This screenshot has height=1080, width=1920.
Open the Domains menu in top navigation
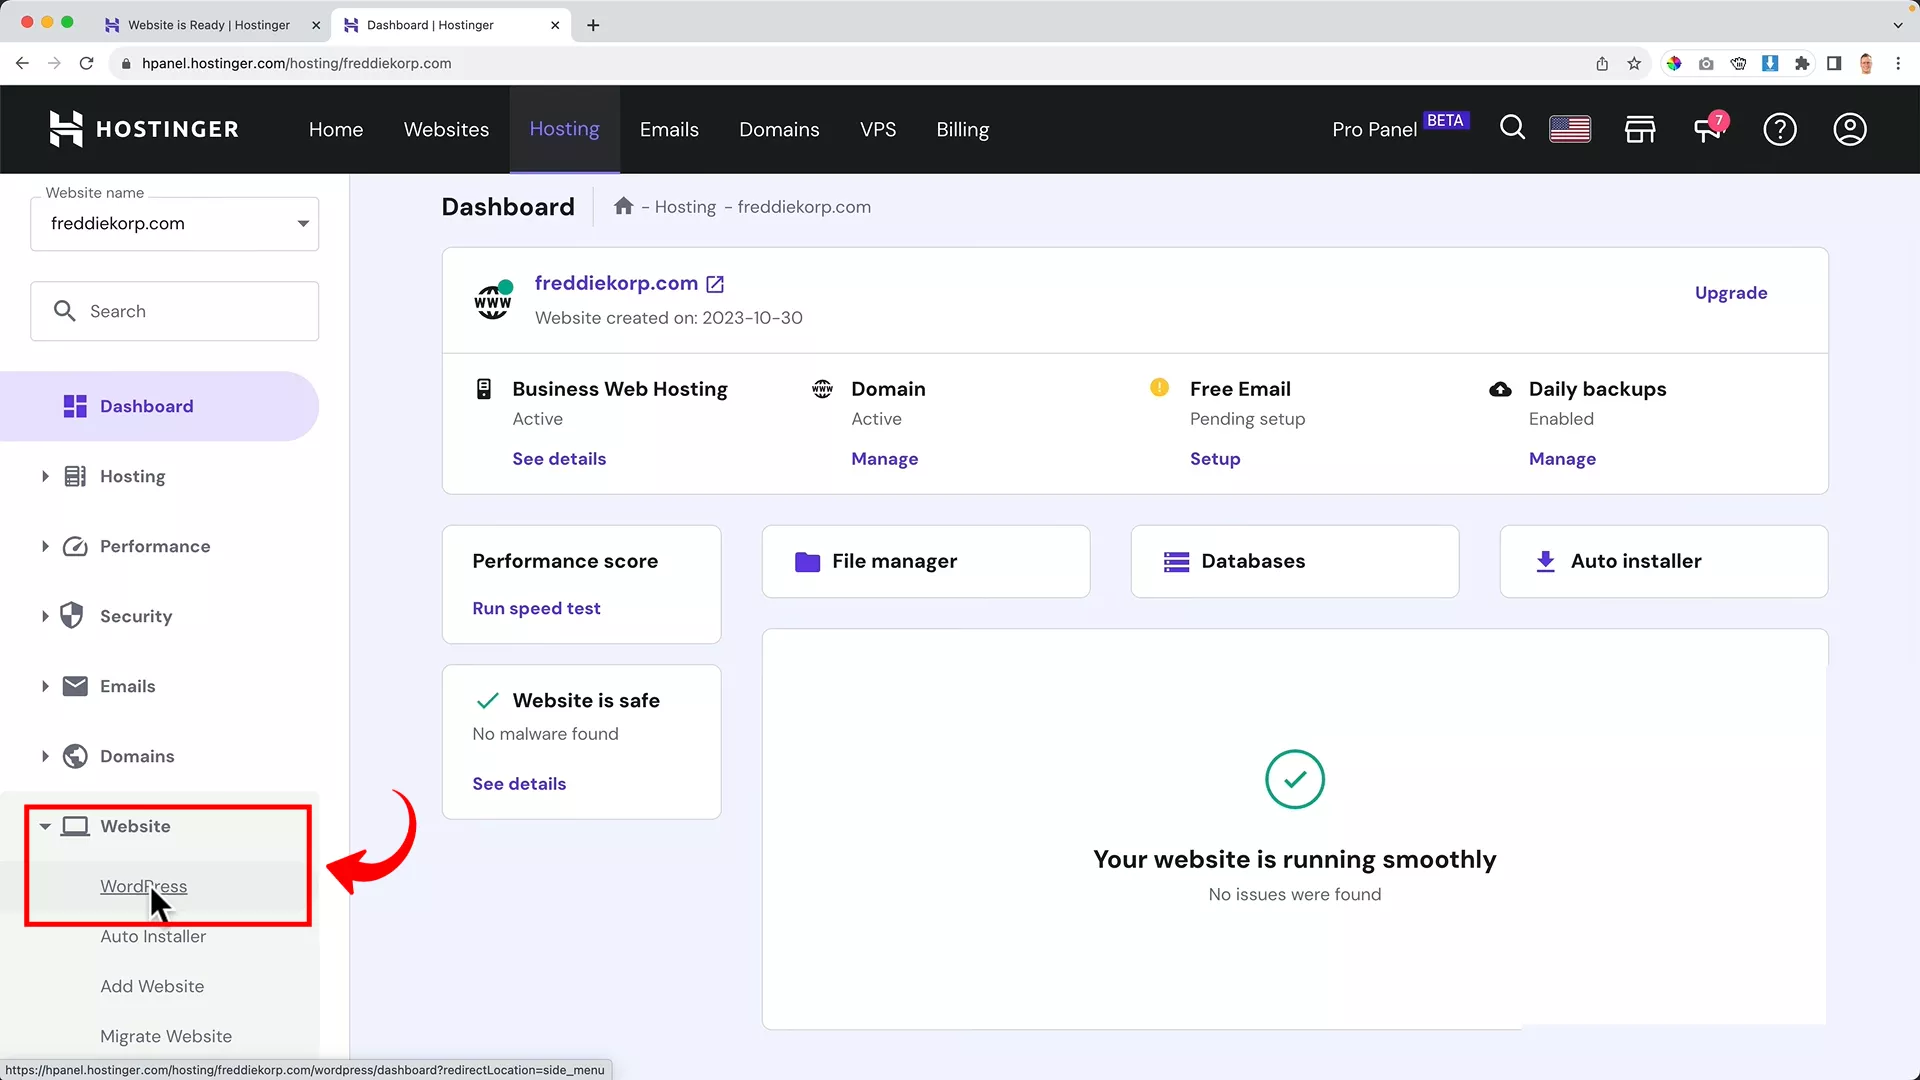click(x=779, y=129)
